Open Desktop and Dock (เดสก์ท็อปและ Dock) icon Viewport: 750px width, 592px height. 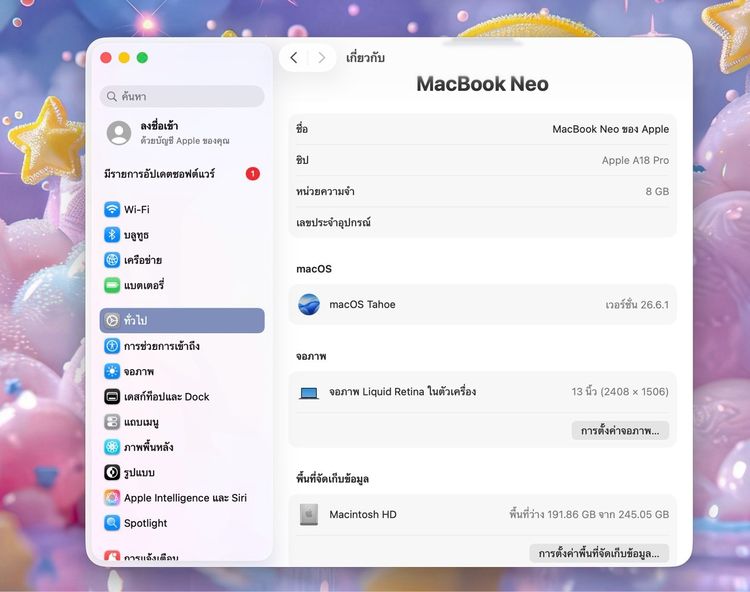112,396
